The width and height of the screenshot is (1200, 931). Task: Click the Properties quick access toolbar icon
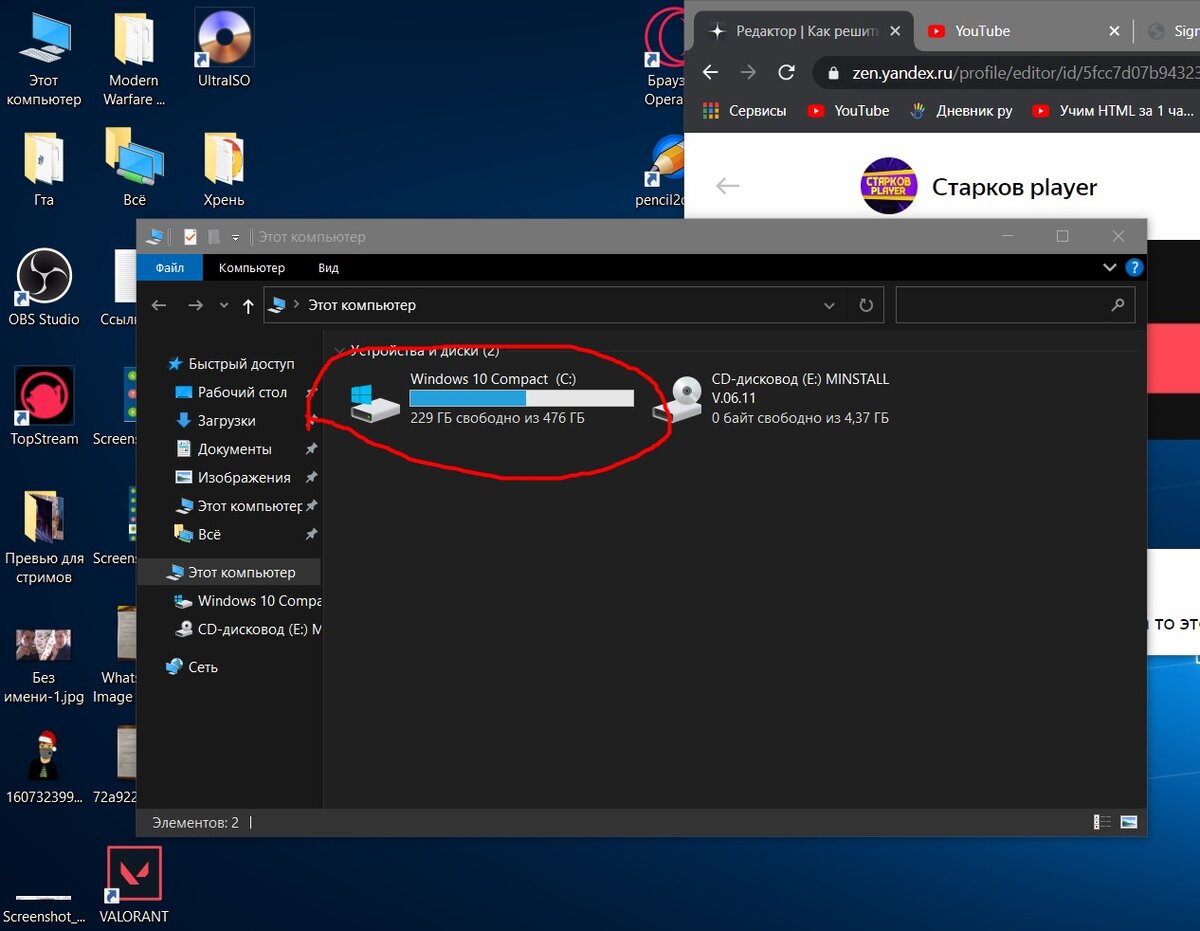click(190, 237)
